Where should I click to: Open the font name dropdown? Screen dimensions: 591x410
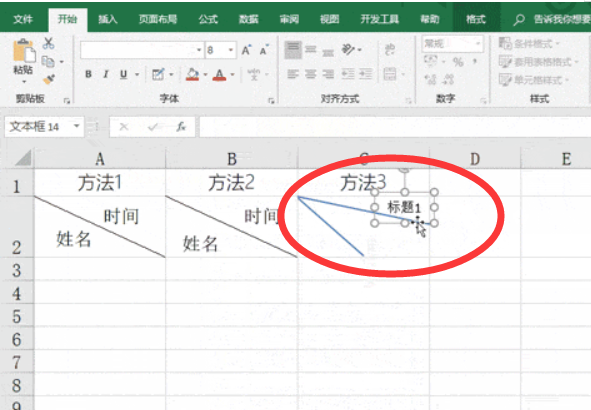click(x=199, y=50)
